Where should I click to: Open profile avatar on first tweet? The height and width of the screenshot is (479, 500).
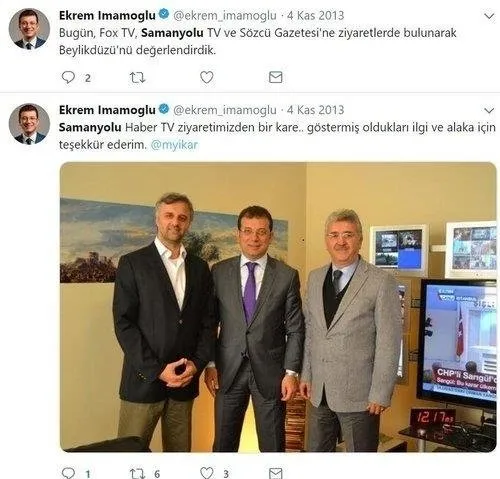[29, 29]
